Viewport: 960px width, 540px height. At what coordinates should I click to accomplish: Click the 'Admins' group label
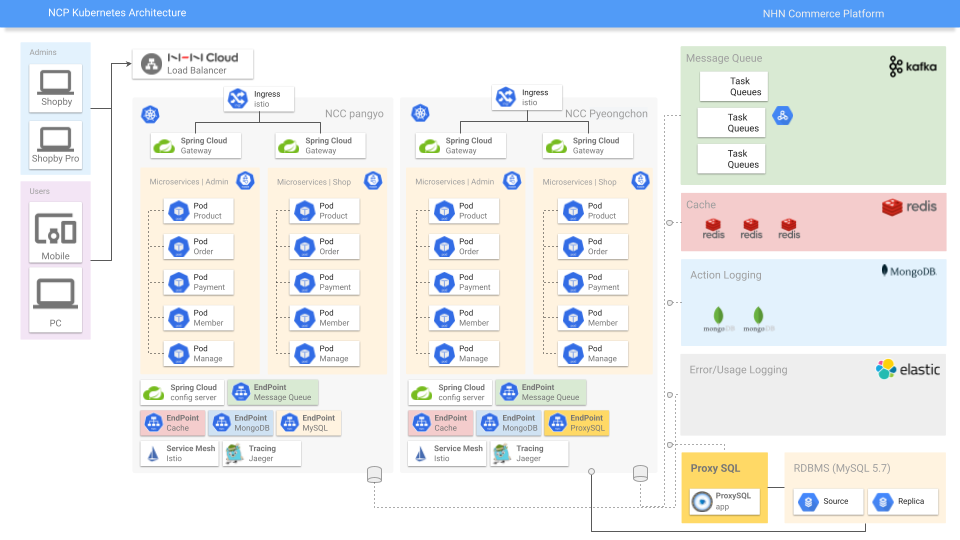point(43,53)
